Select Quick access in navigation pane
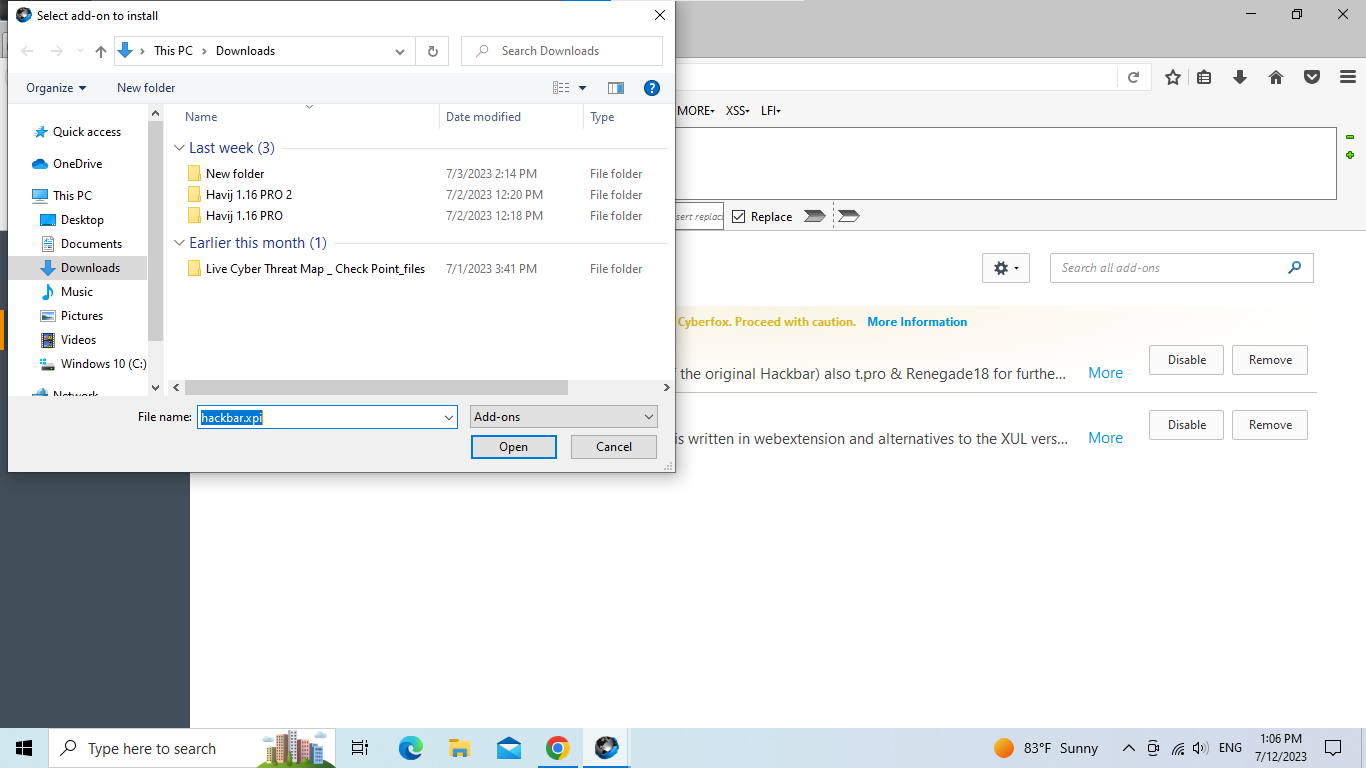1366x768 pixels. pyautogui.click(x=87, y=132)
